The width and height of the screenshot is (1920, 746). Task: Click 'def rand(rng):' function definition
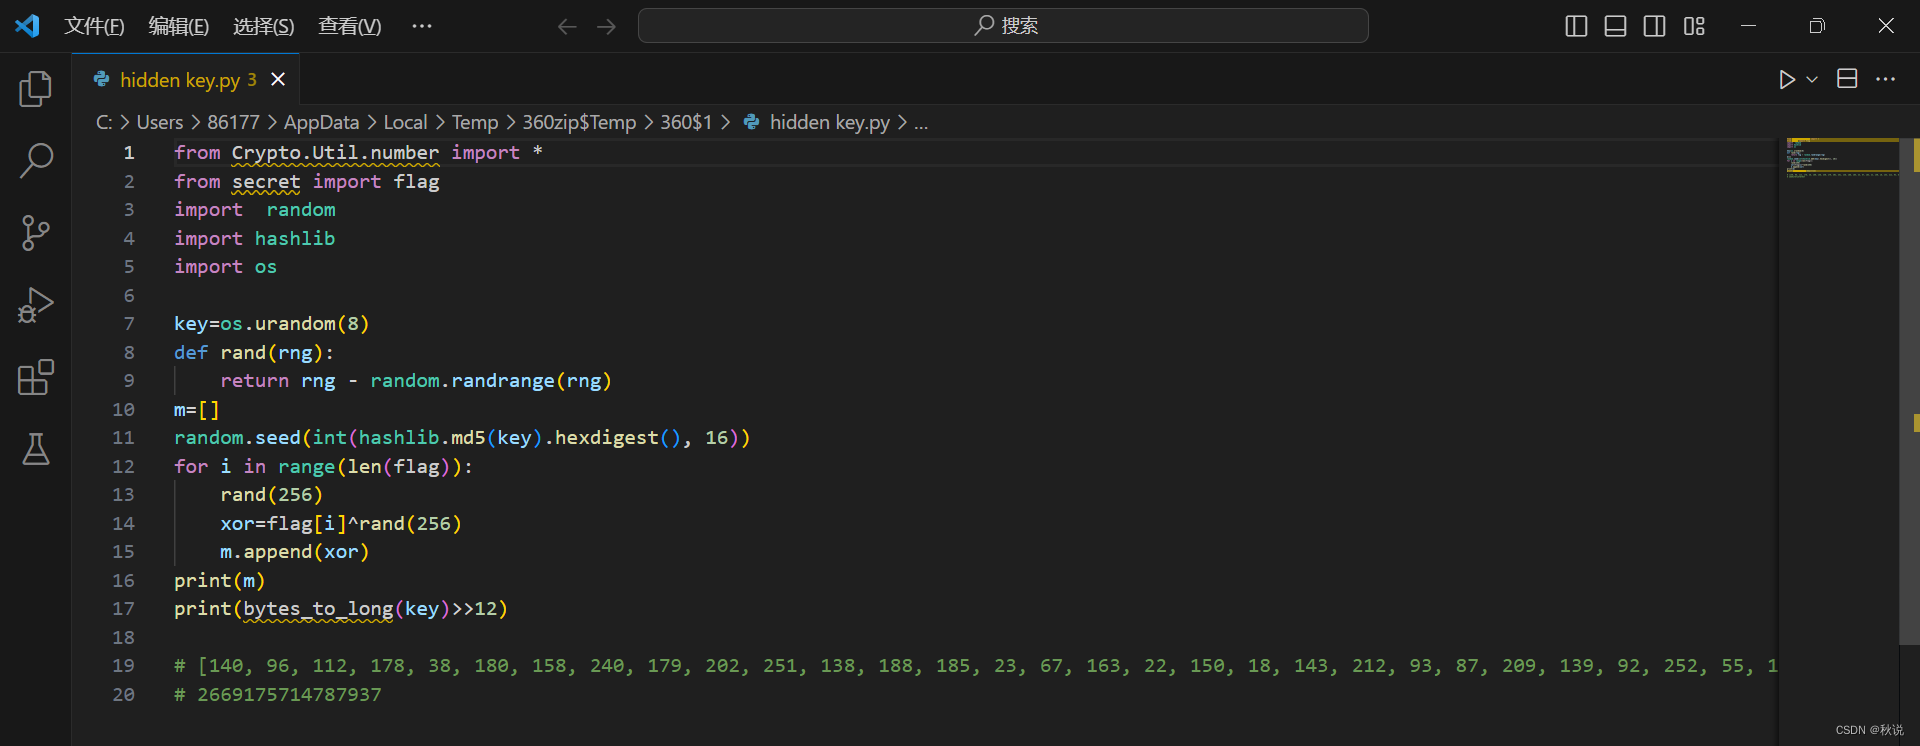coord(254,353)
